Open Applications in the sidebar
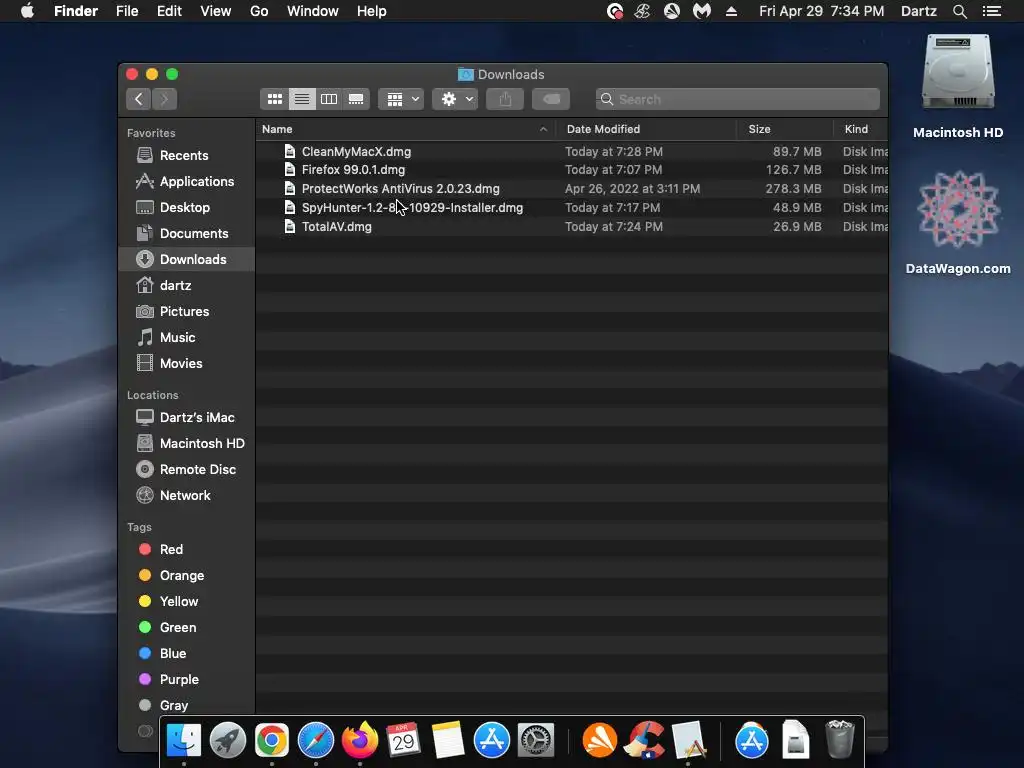This screenshot has width=1024, height=768. (186, 182)
